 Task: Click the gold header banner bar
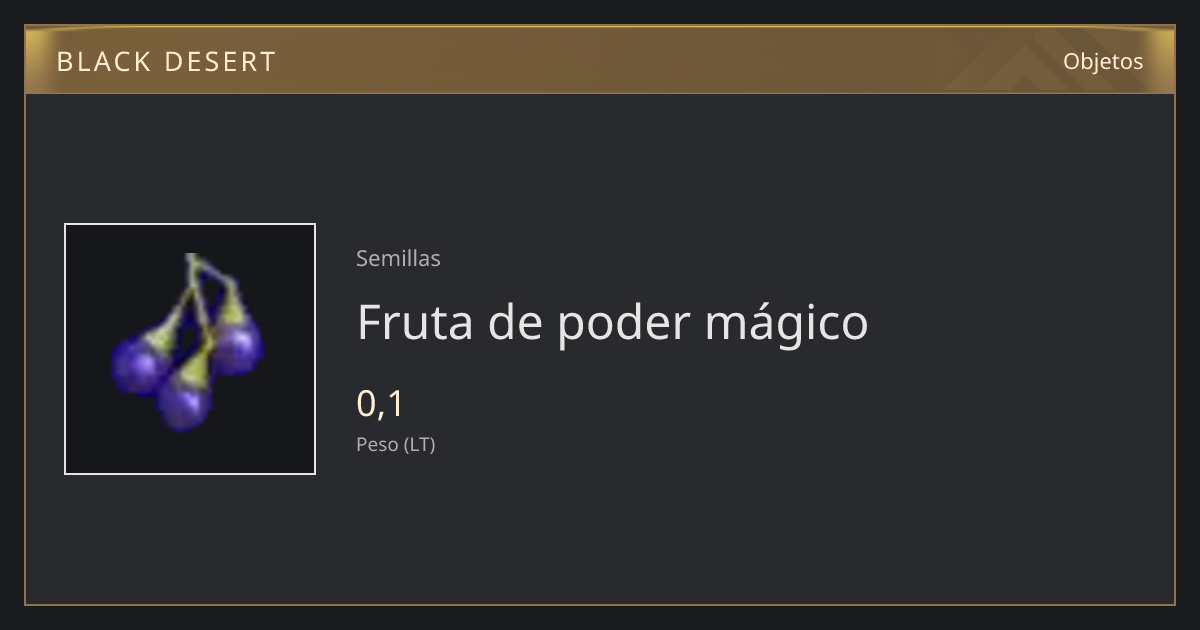click(600, 60)
